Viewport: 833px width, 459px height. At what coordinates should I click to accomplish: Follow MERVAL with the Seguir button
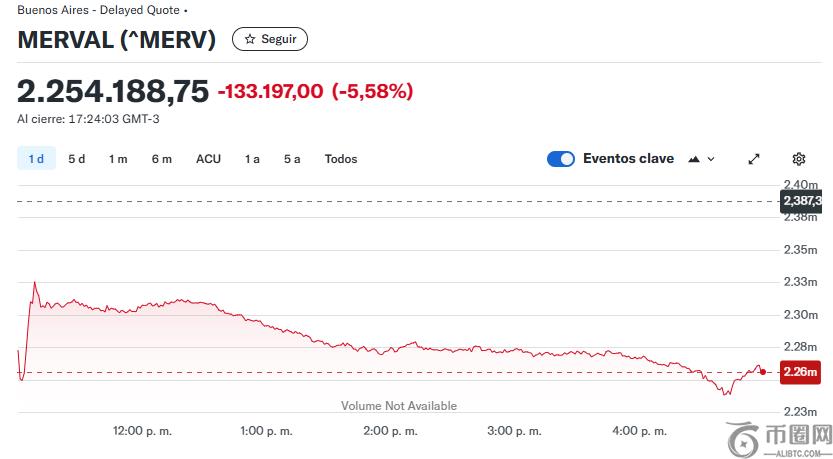click(270, 39)
